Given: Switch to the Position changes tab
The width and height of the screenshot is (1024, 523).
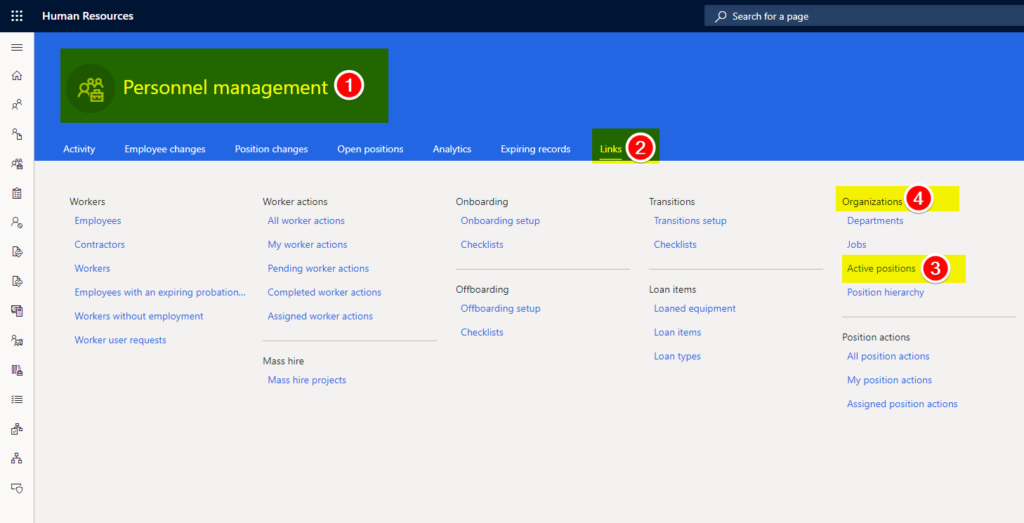Looking at the screenshot, I should [x=271, y=149].
